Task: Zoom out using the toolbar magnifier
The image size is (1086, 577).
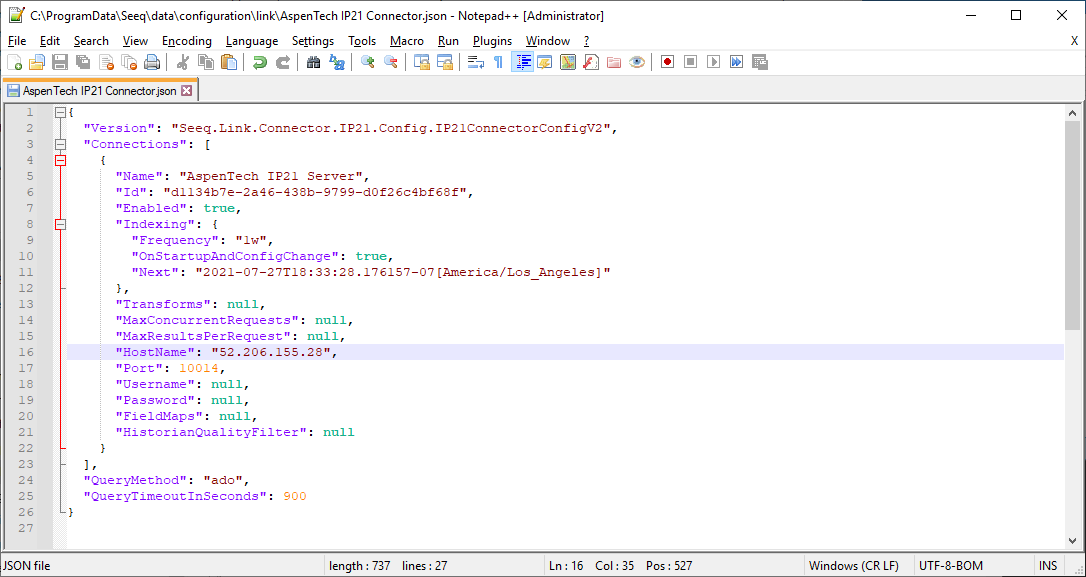Action: [x=391, y=62]
